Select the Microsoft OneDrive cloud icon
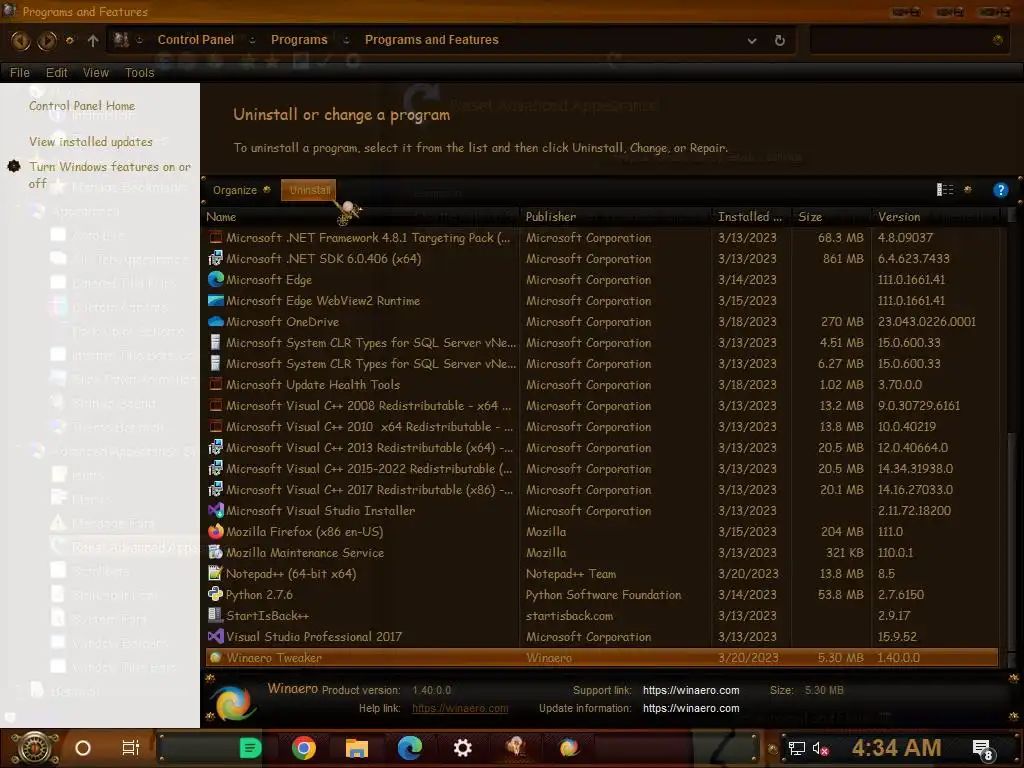The image size is (1024, 768). click(x=216, y=321)
